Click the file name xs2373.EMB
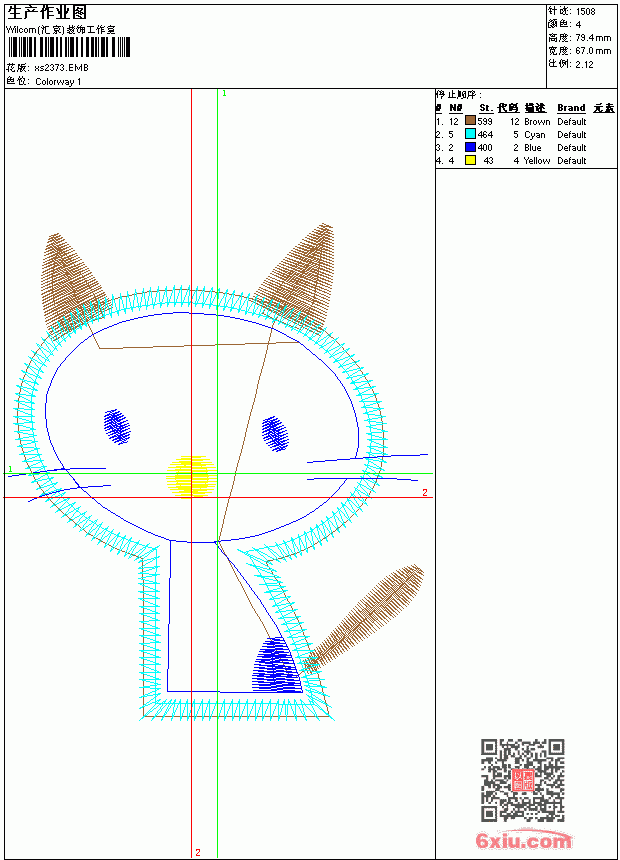Screen dimensions: 620x860 pyautogui.click(x=61, y=68)
